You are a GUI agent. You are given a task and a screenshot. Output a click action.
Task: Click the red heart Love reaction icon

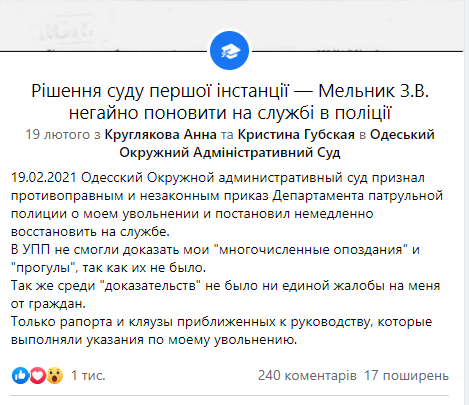point(38,375)
